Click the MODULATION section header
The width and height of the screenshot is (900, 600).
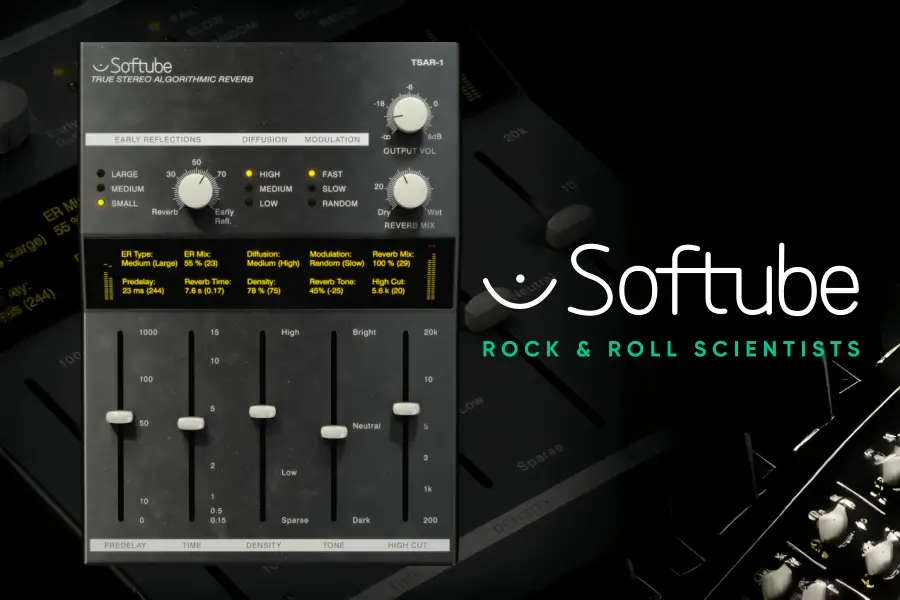(333, 140)
